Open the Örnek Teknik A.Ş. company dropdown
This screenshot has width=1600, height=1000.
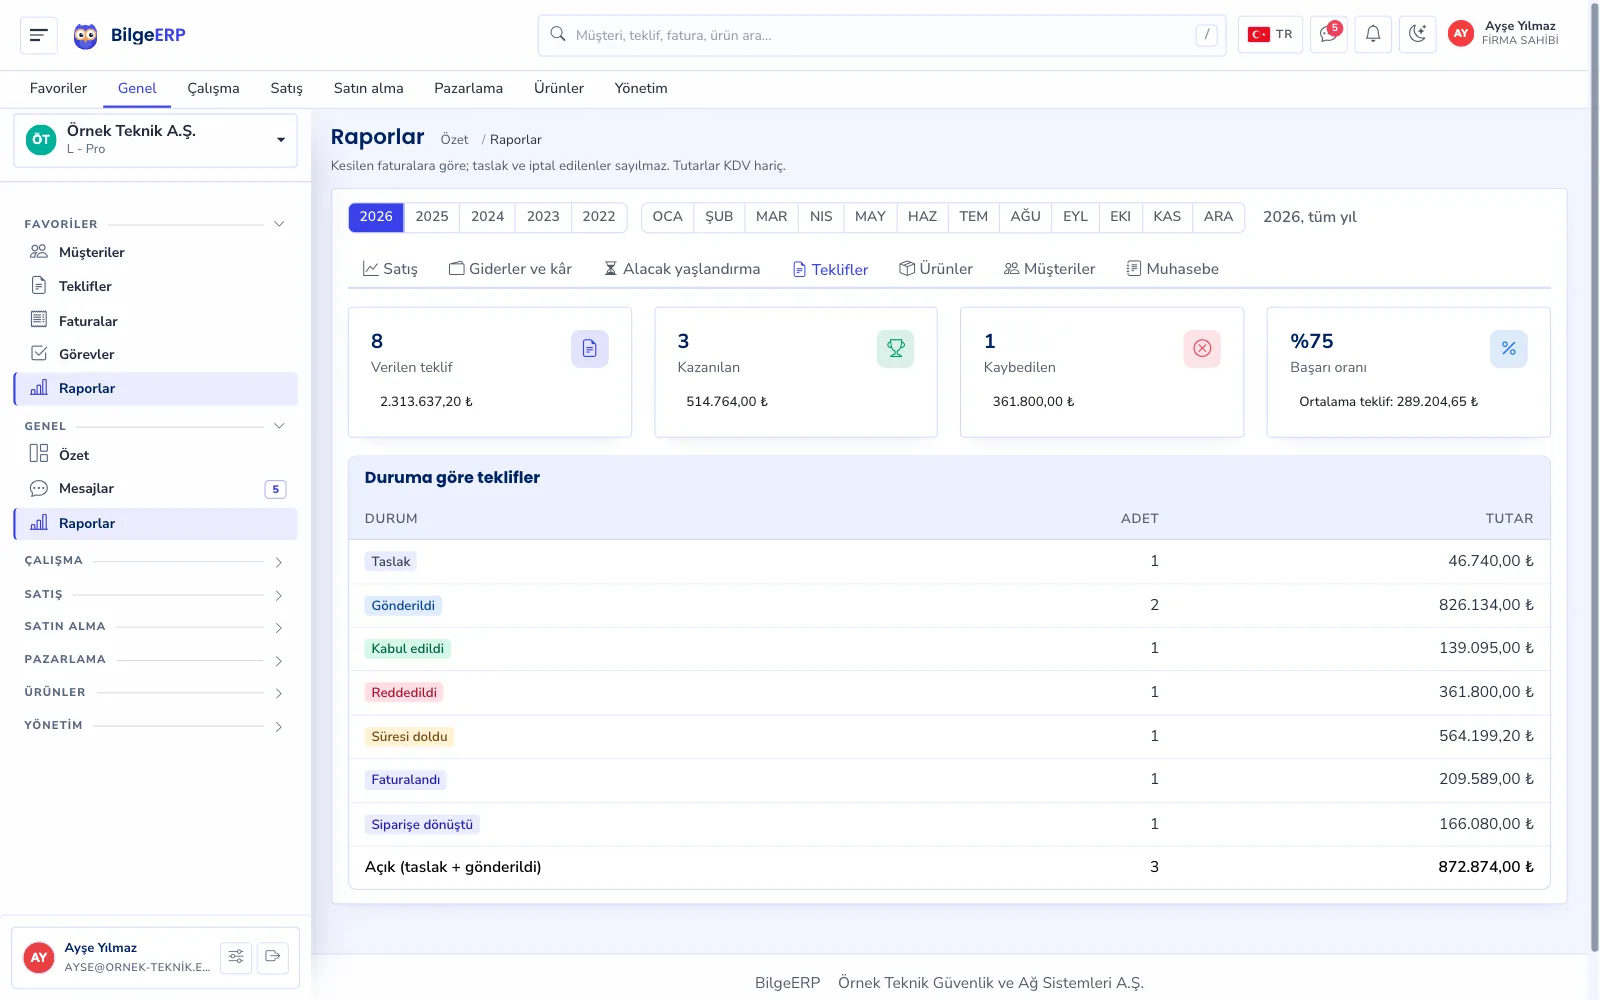tap(156, 140)
